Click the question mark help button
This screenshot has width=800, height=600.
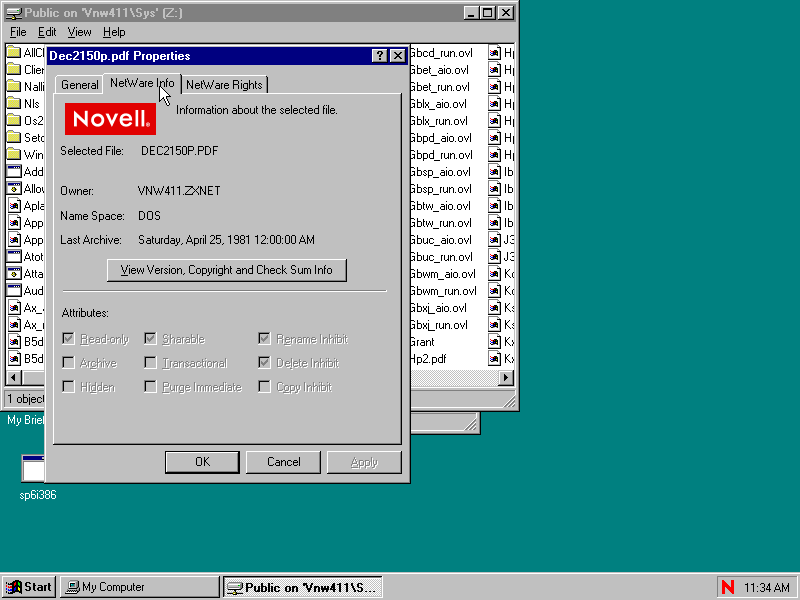(x=379, y=56)
